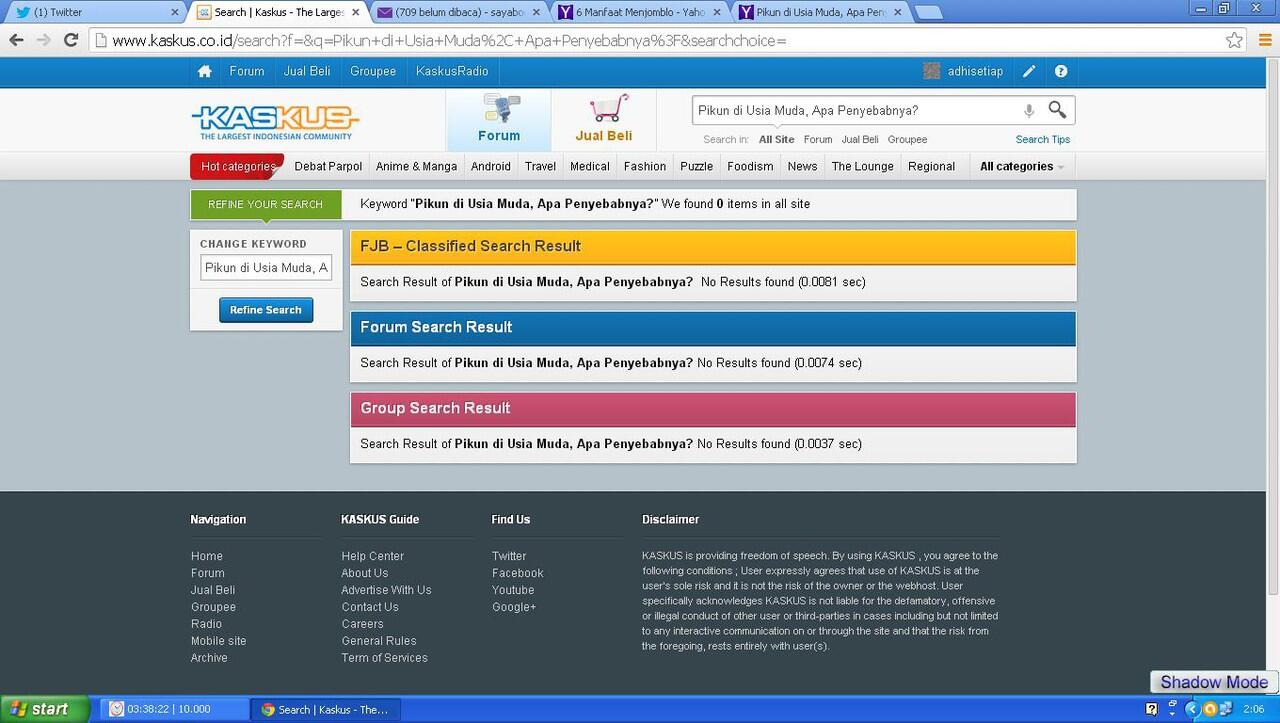
Task: Select All Site search scope
Action: coord(776,139)
